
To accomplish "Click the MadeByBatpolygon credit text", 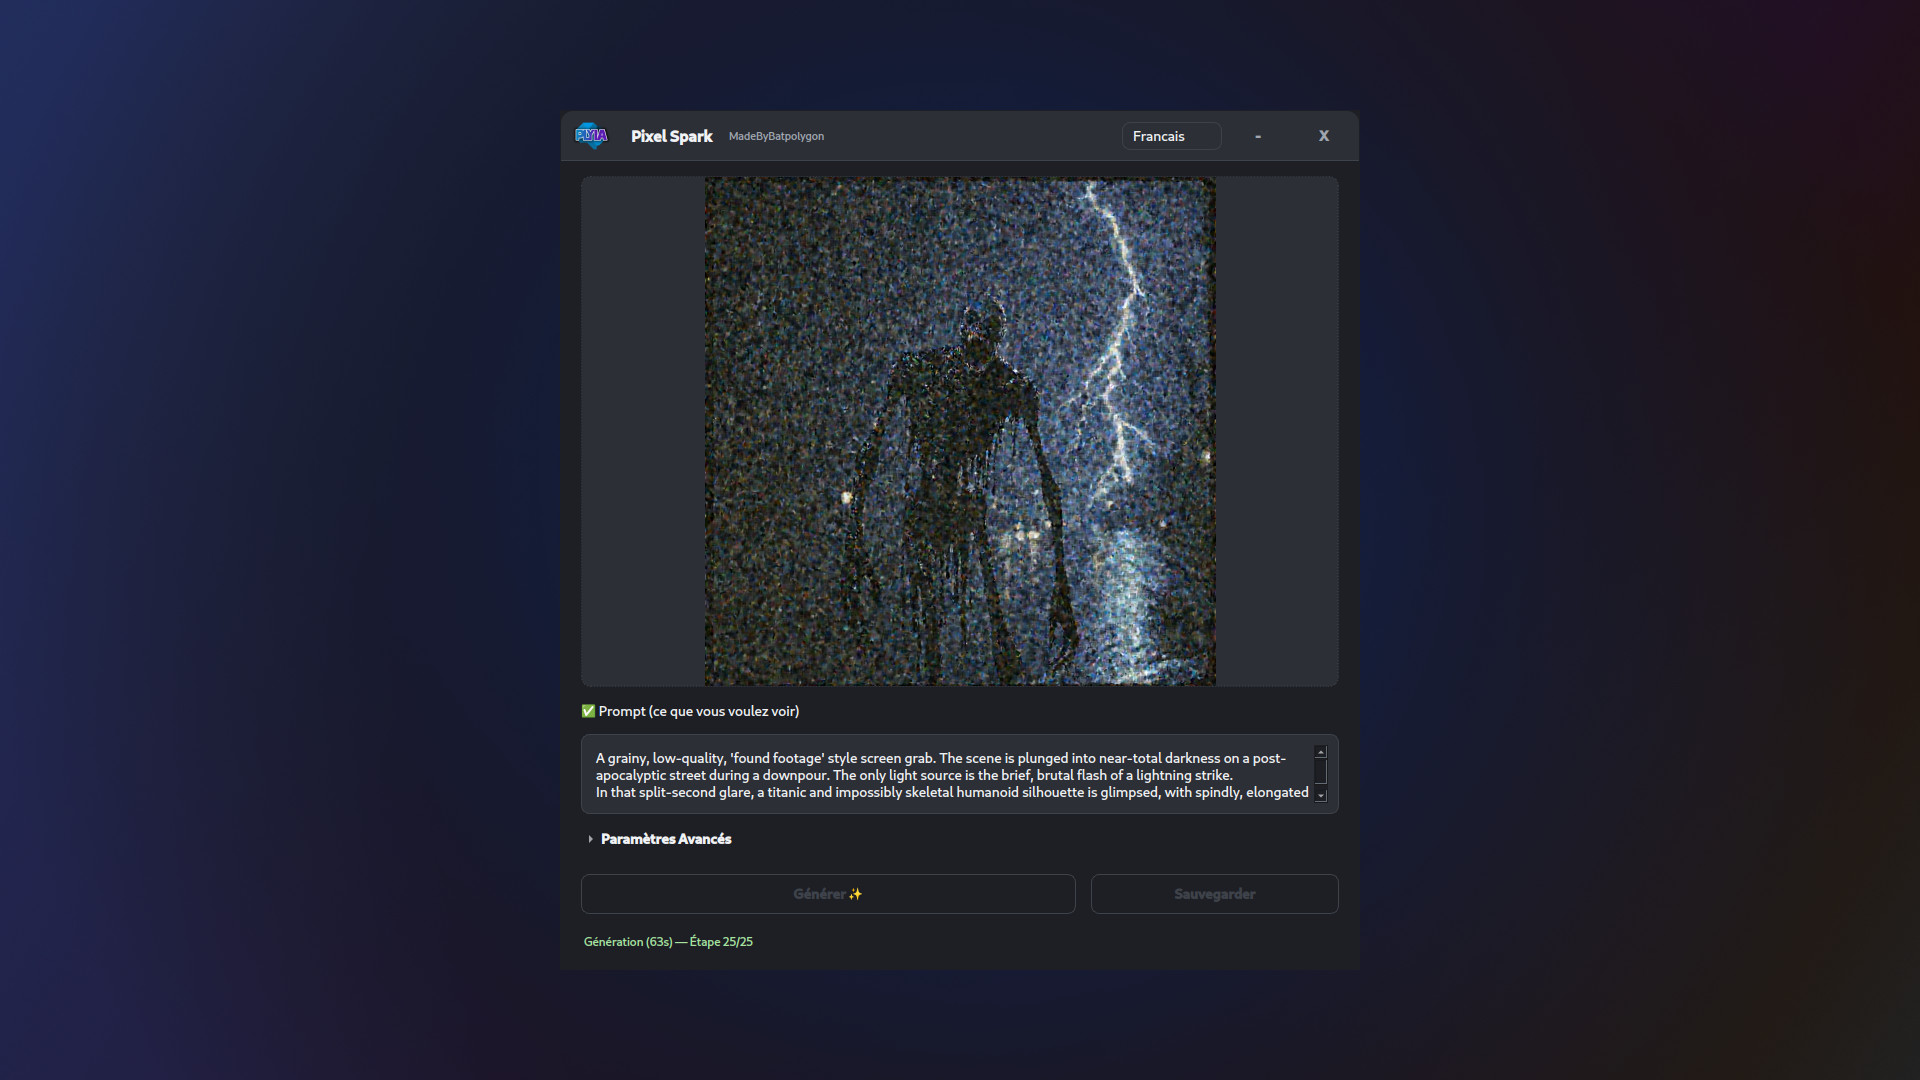I will point(776,136).
